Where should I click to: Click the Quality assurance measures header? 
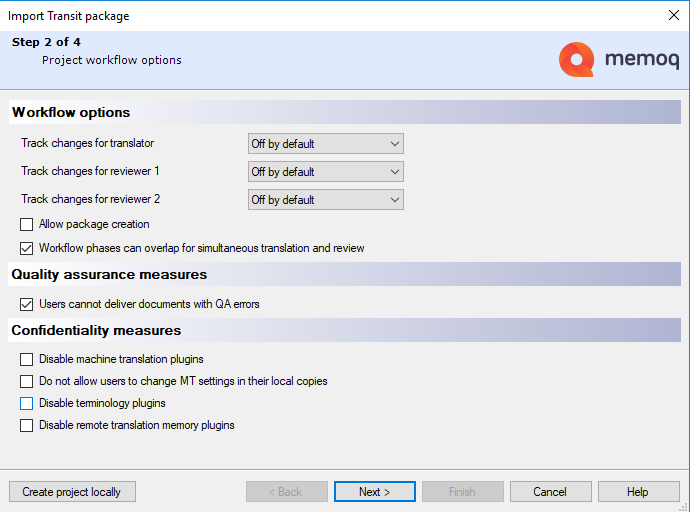pyautogui.click(x=109, y=274)
